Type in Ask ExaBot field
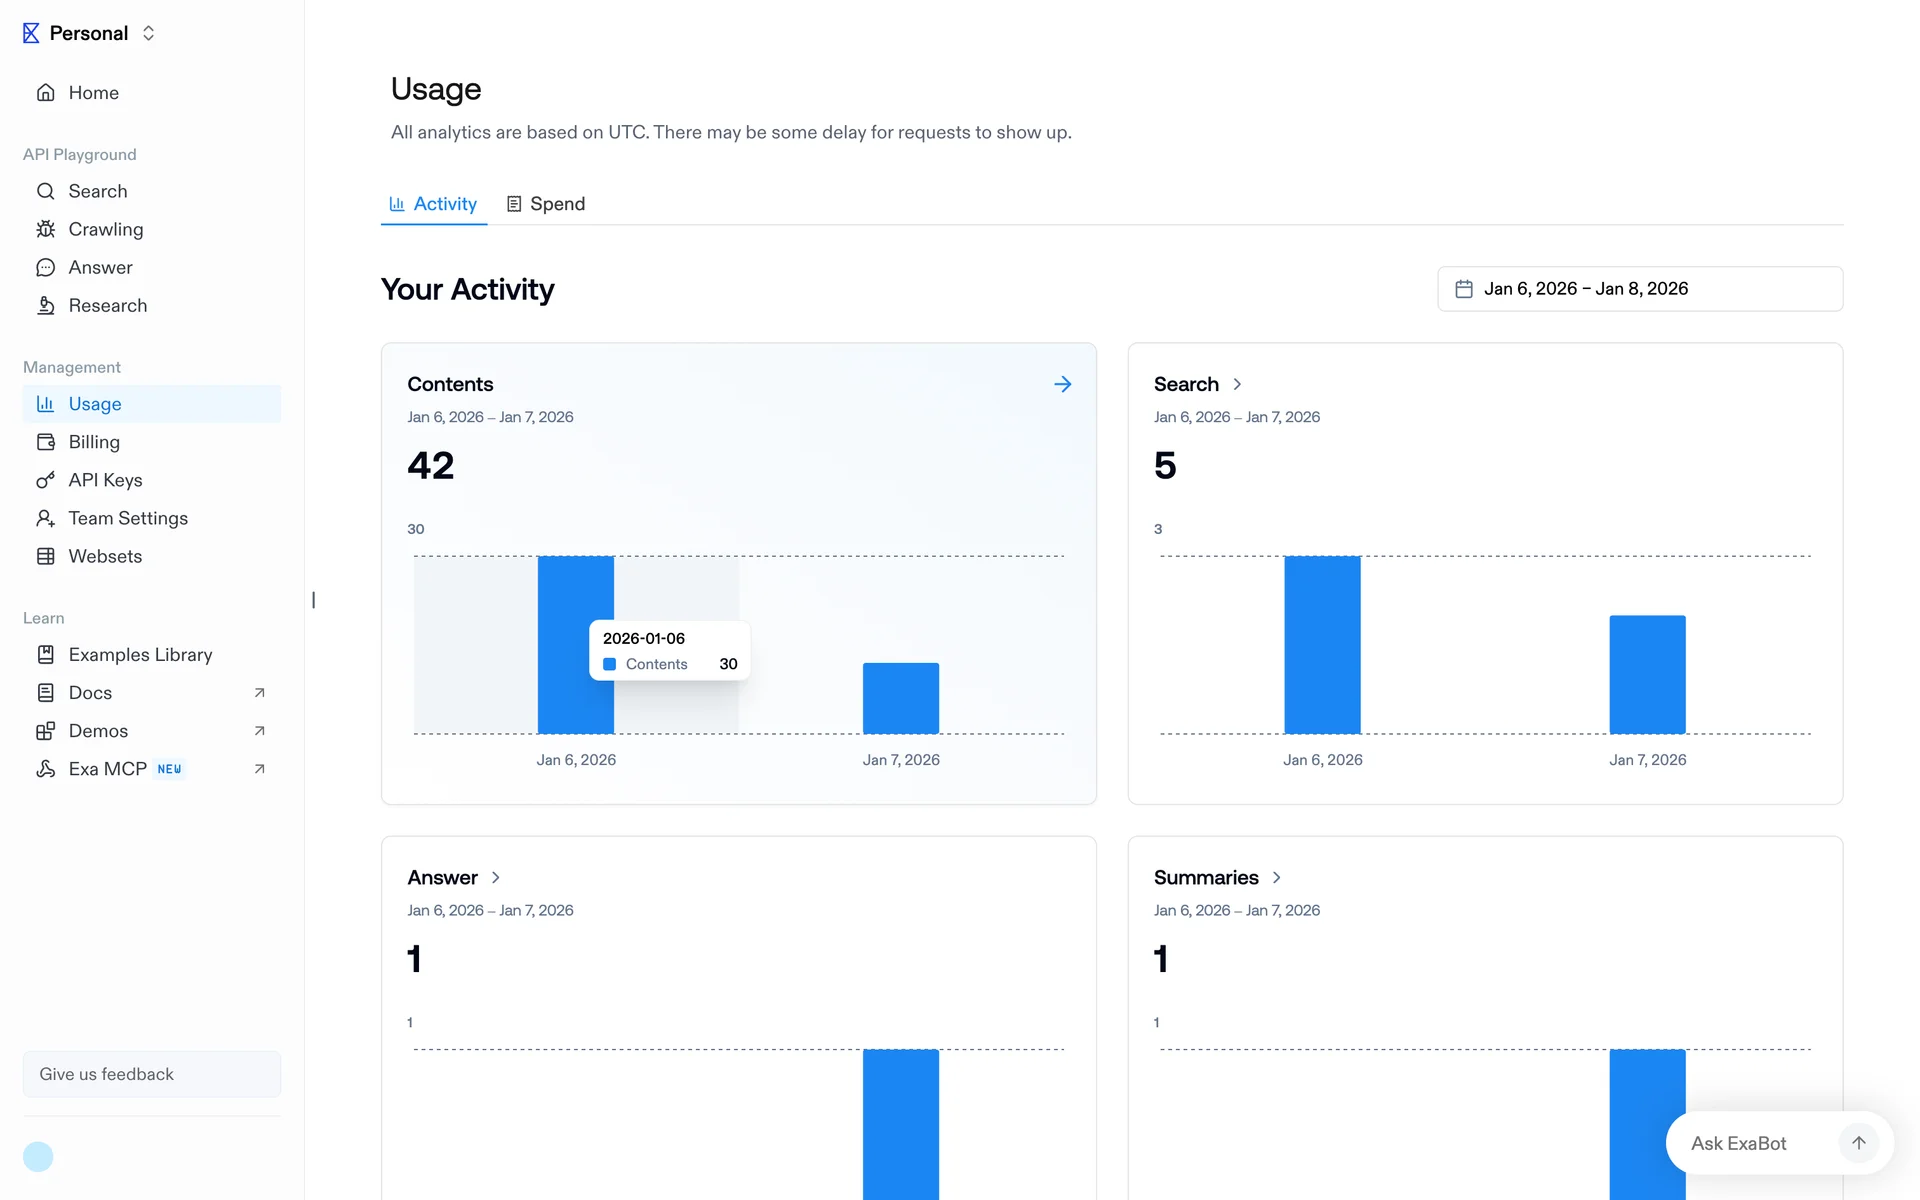The width and height of the screenshot is (1920, 1200). pyautogui.click(x=1750, y=1143)
